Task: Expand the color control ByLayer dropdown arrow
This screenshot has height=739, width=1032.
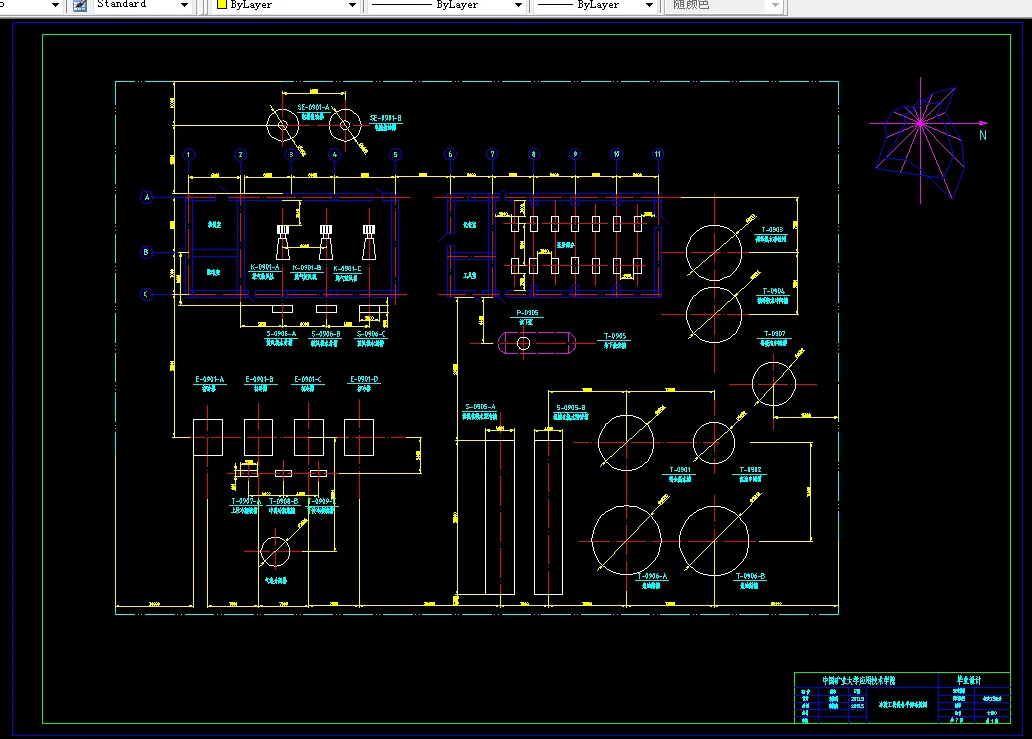Action: [x=352, y=5]
